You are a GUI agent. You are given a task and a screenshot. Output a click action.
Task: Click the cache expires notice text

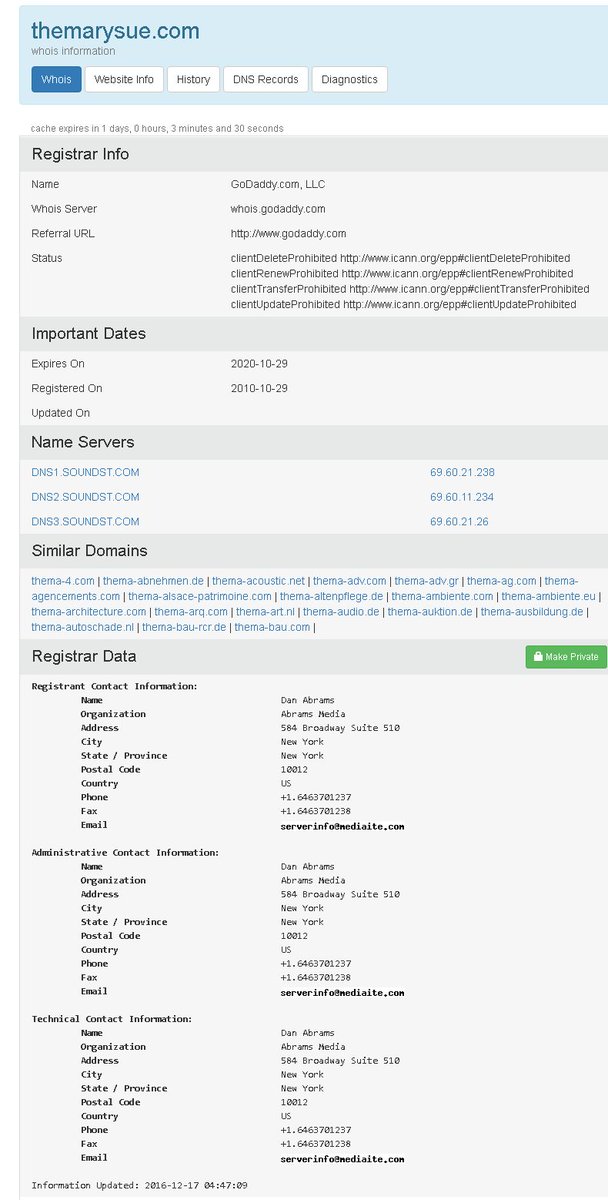(157, 128)
